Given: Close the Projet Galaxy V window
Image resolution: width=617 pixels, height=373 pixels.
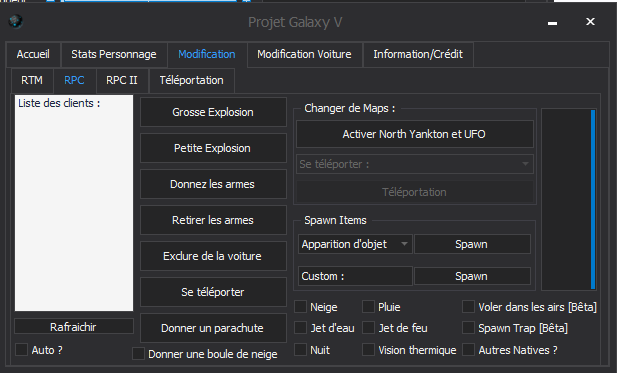Looking at the screenshot, I should click(590, 22).
